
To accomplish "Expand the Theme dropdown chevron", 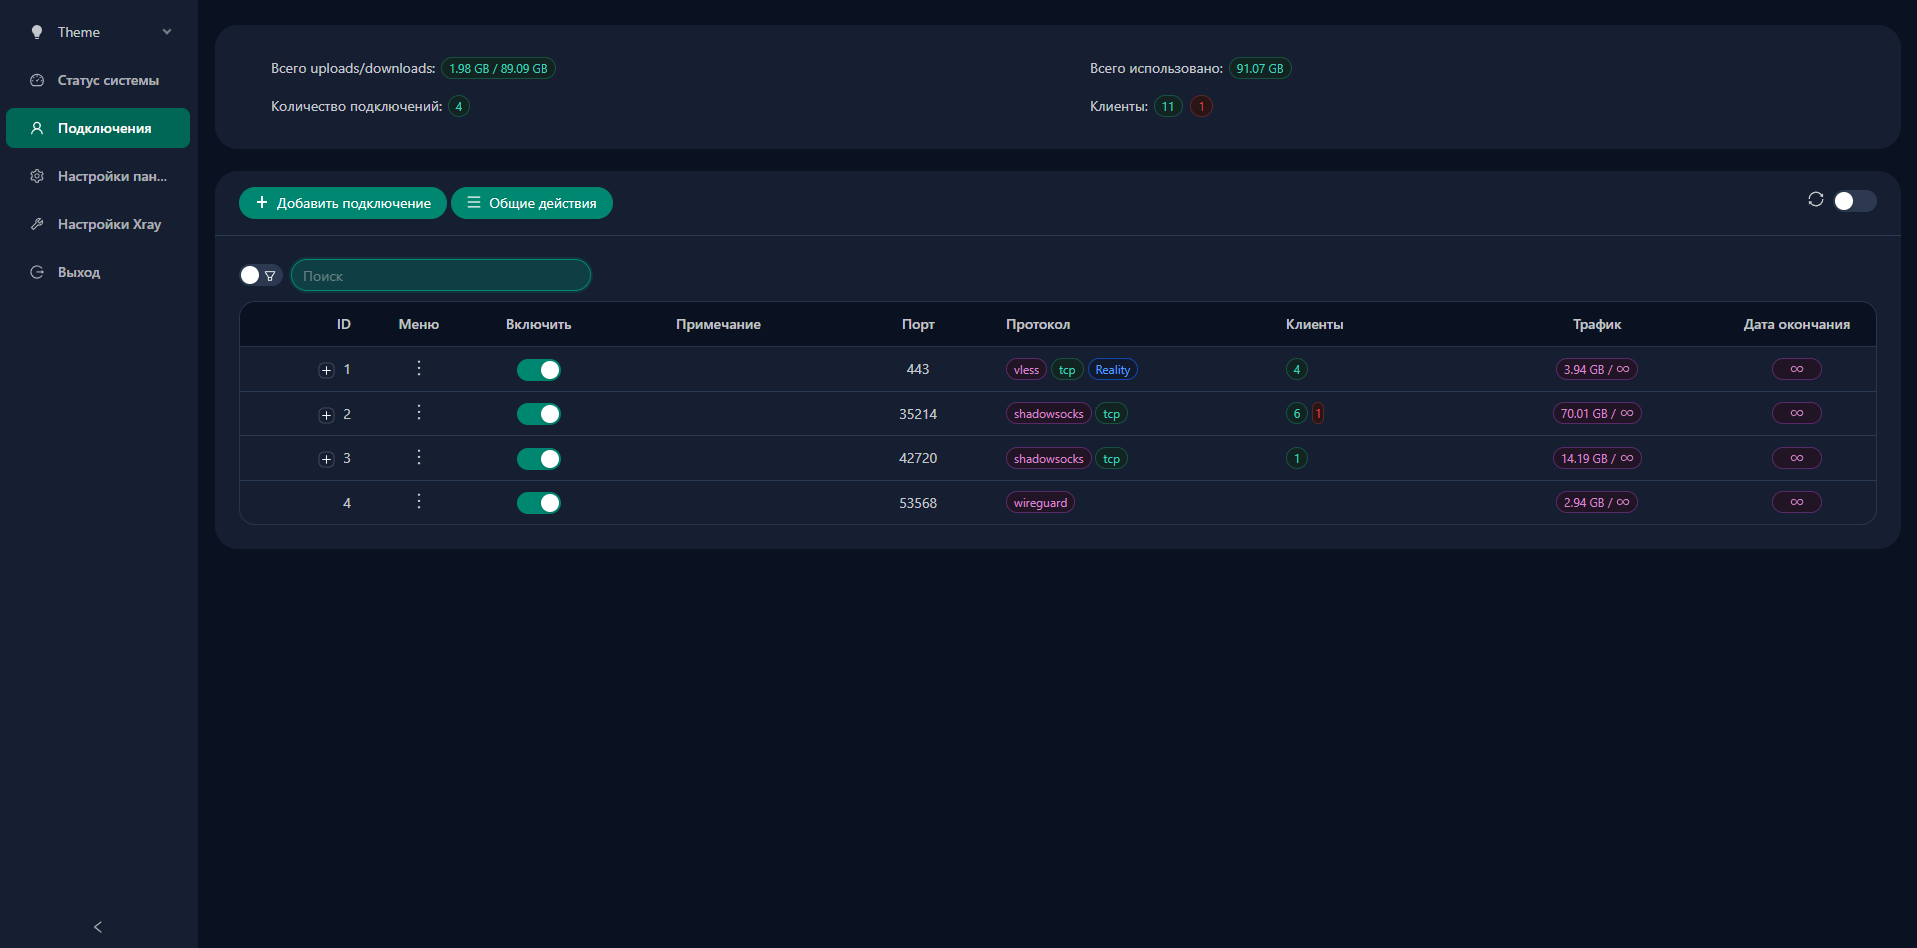I will tap(167, 32).
